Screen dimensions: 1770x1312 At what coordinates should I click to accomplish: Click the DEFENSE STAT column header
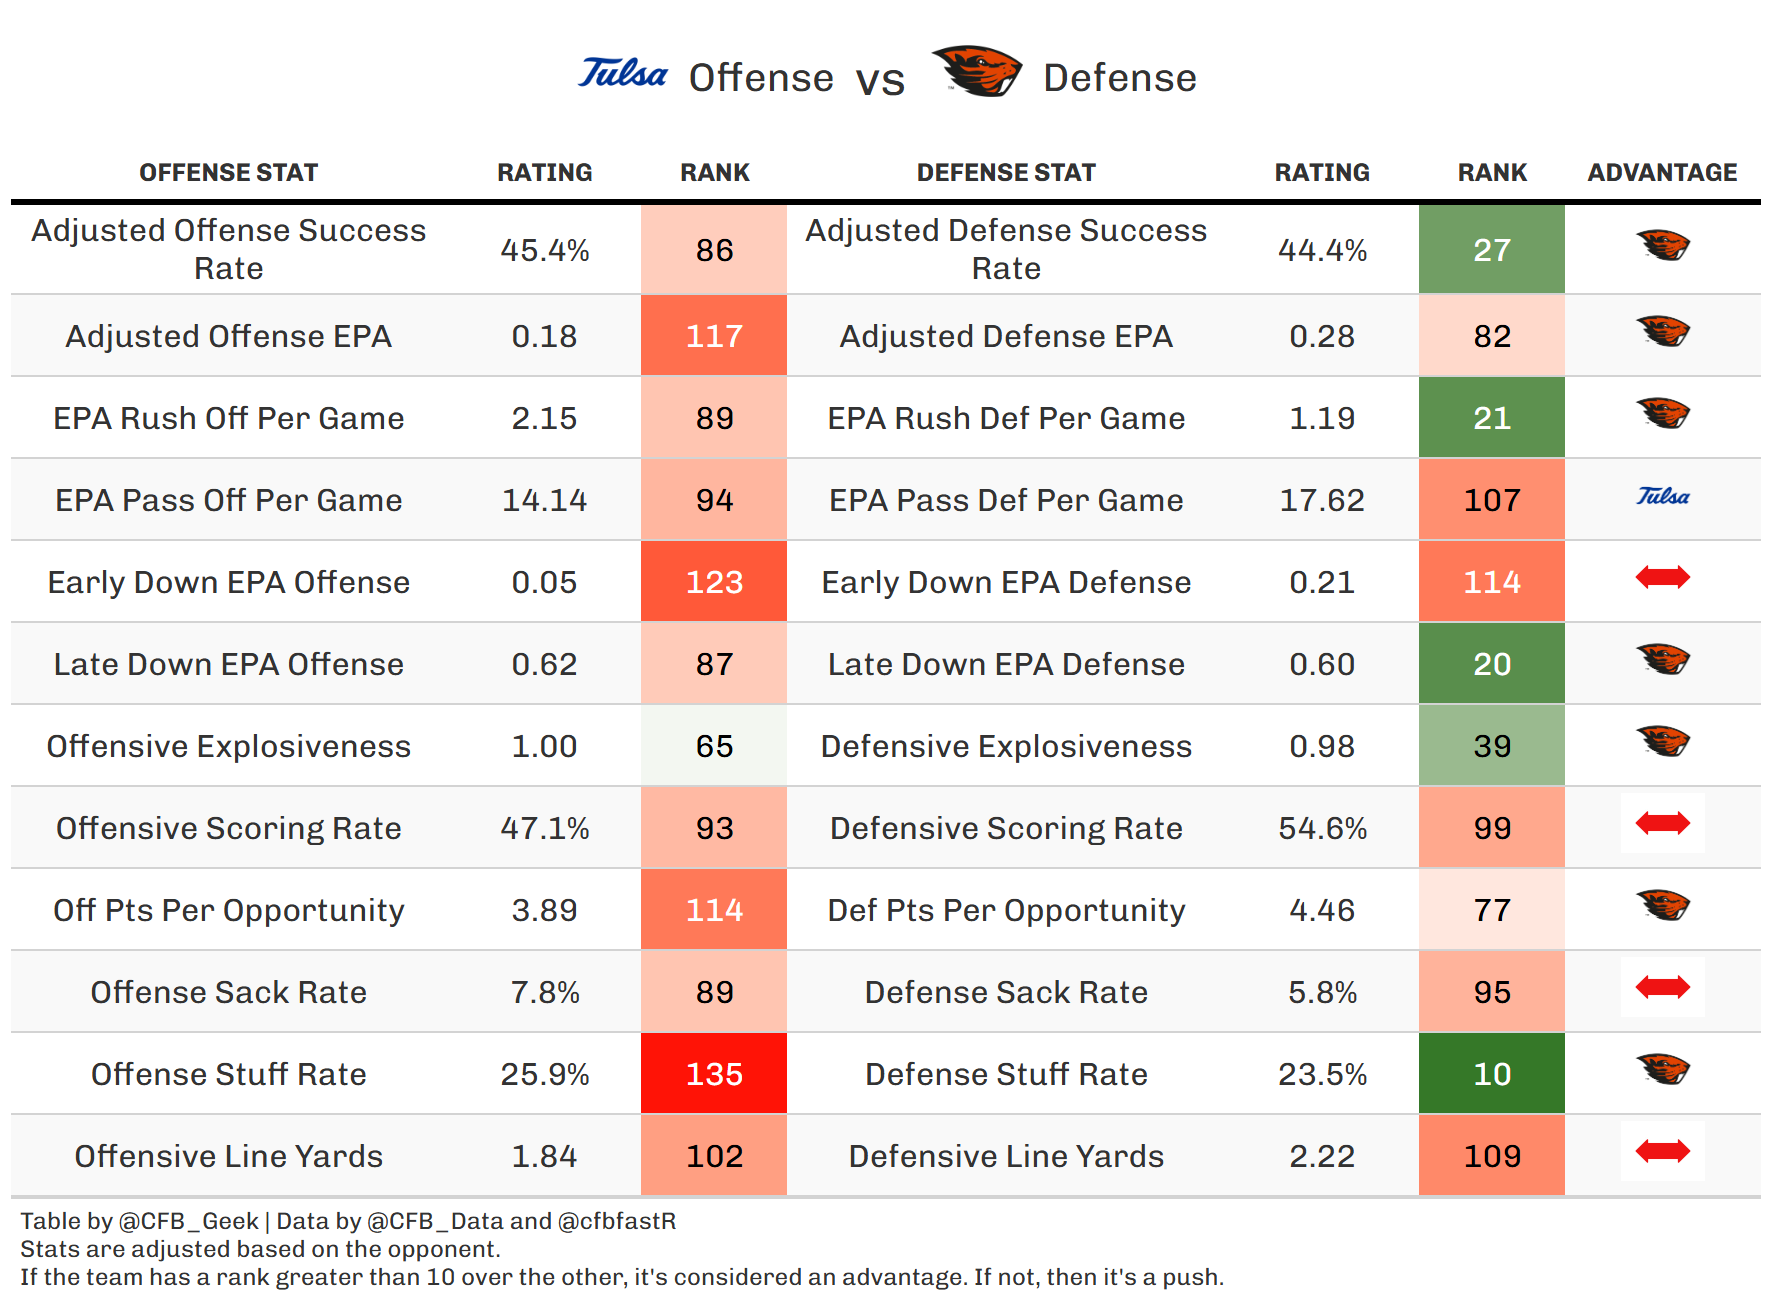click(1006, 173)
